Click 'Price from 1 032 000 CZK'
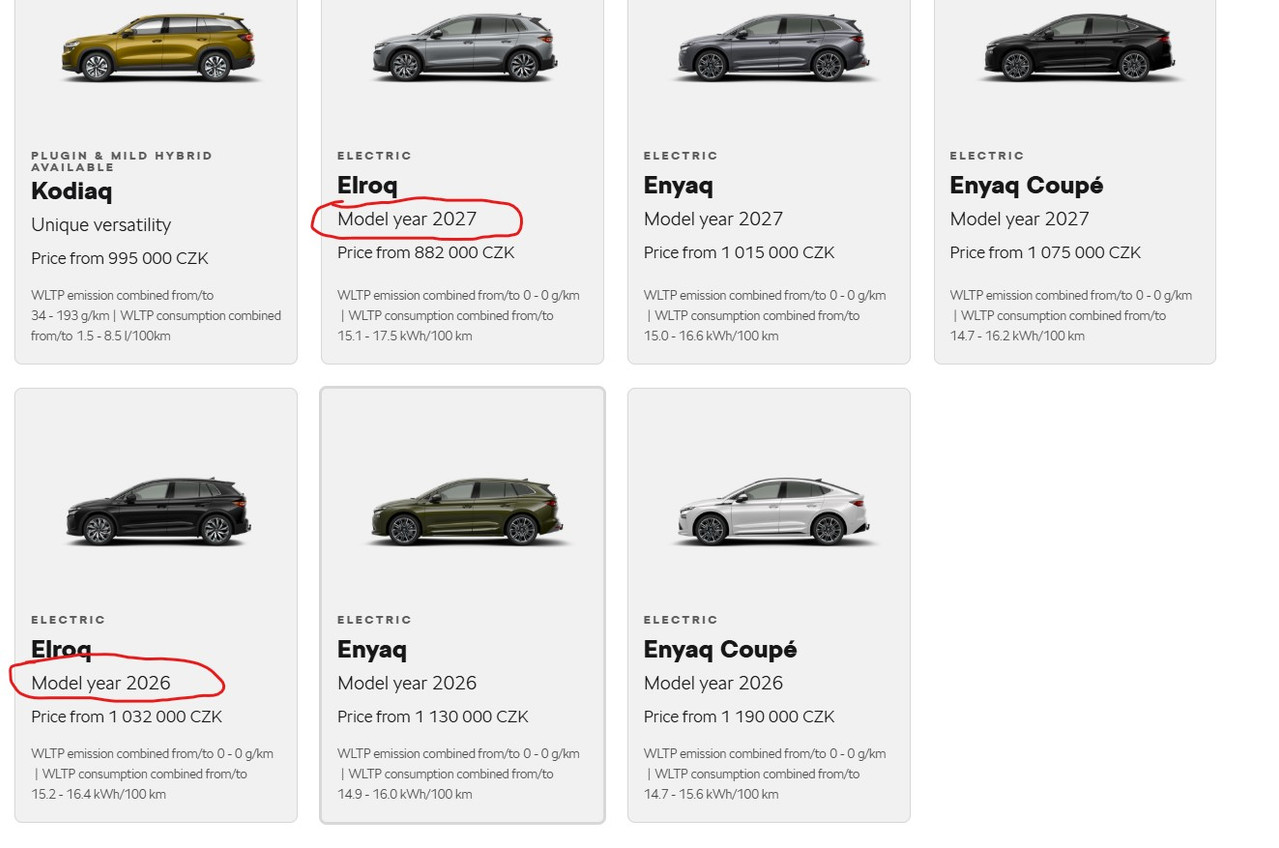Image resolution: width=1279 pixels, height=848 pixels. (x=127, y=716)
